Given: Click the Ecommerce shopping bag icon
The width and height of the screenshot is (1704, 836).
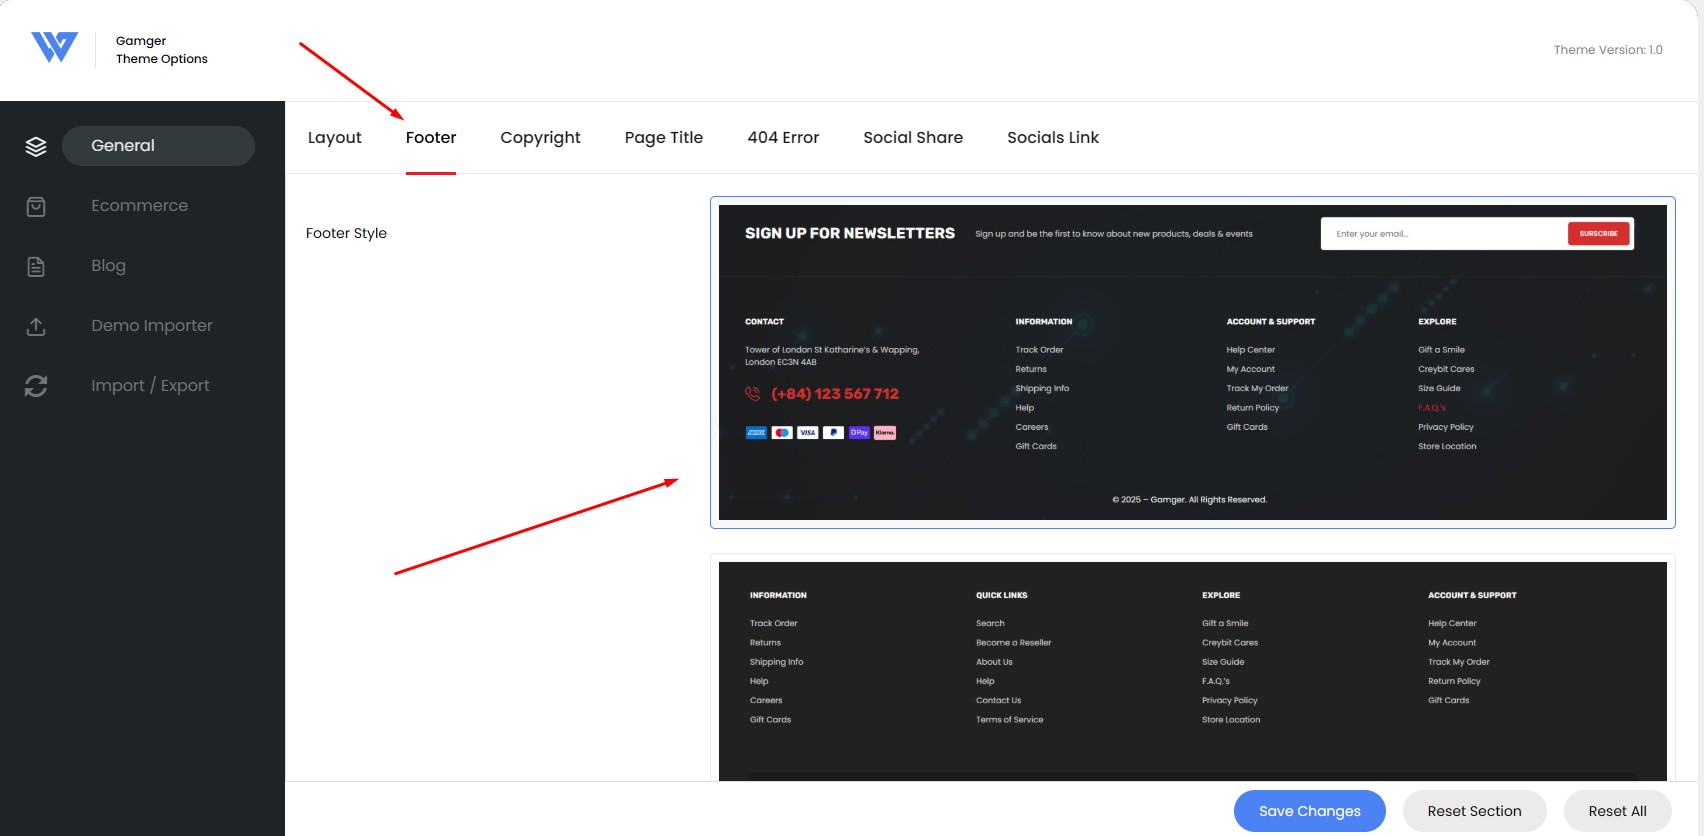Looking at the screenshot, I should [36, 207].
